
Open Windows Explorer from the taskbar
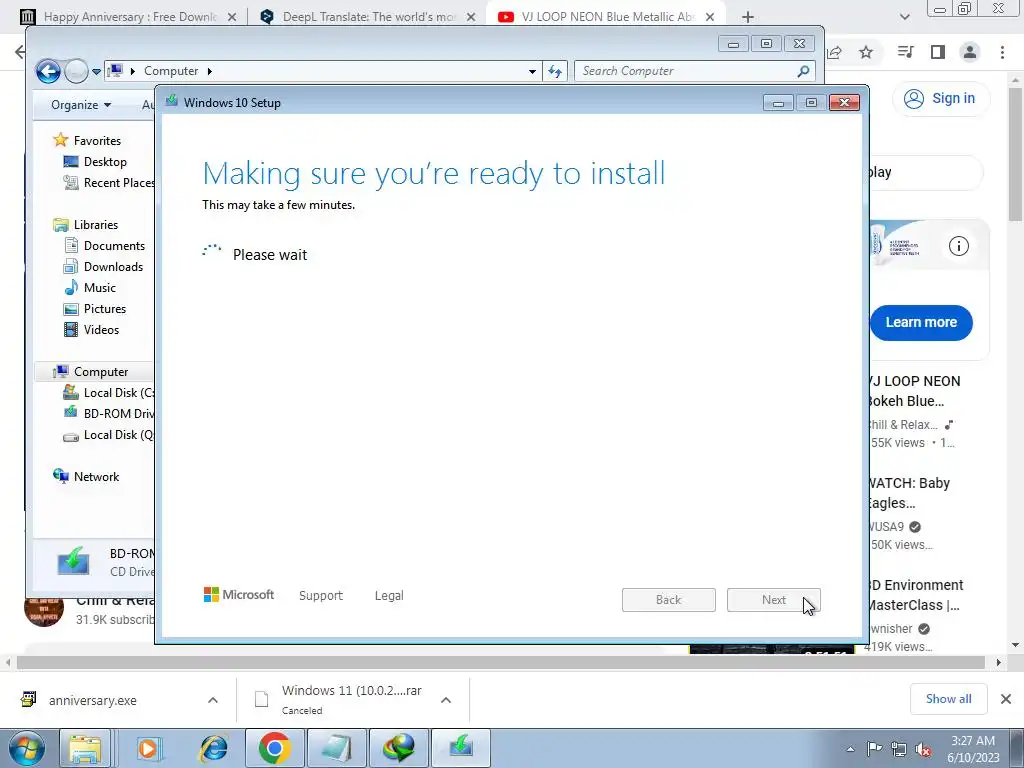(x=85, y=748)
